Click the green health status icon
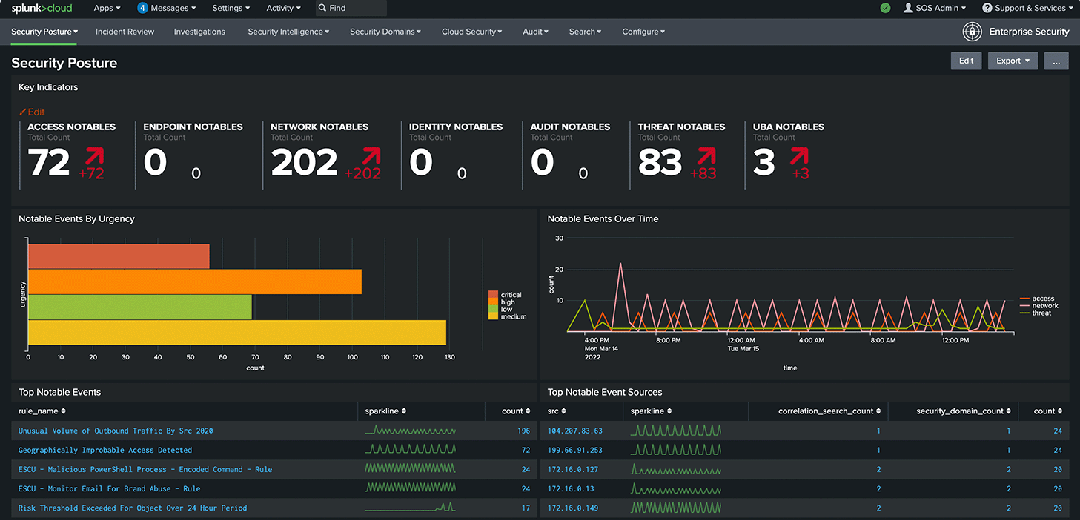Screen dimensions: 1080x520 pos(885,8)
